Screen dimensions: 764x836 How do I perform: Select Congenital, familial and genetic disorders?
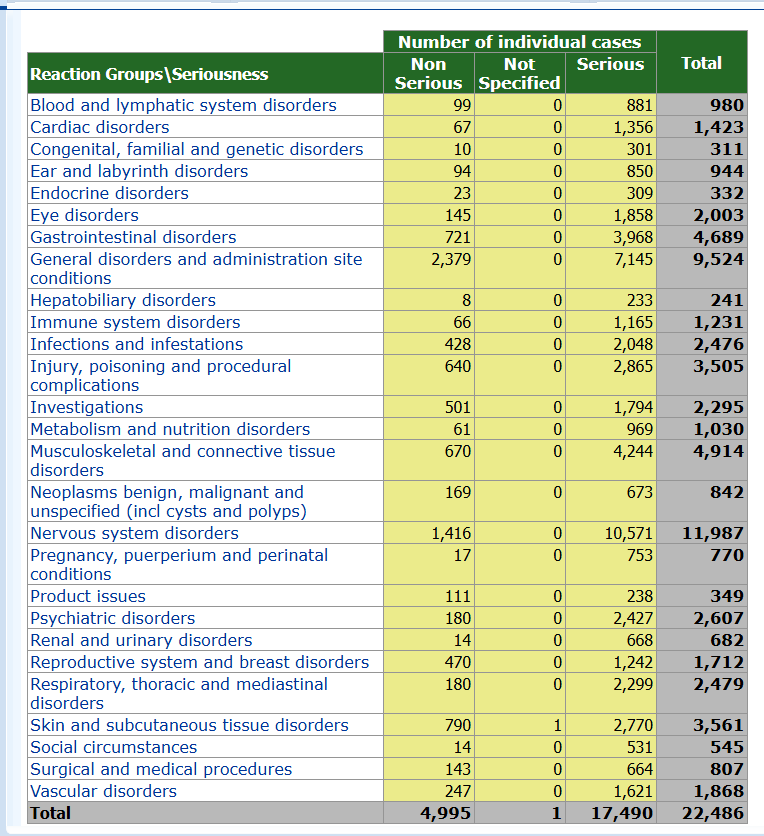point(197,149)
